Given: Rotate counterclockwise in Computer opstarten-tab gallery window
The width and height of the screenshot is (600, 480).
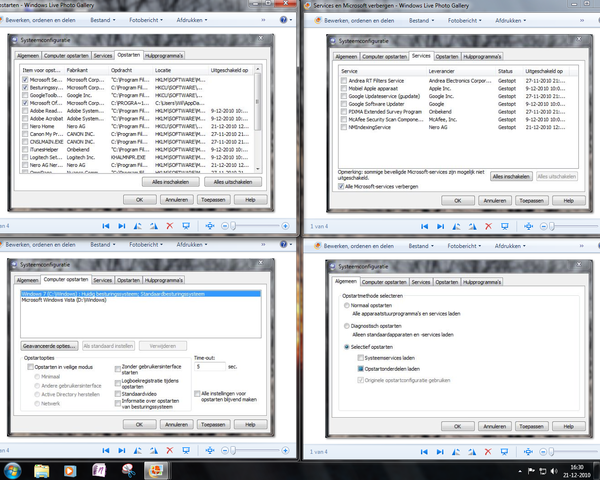Looking at the screenshot, I should click(x=138, y=451).
